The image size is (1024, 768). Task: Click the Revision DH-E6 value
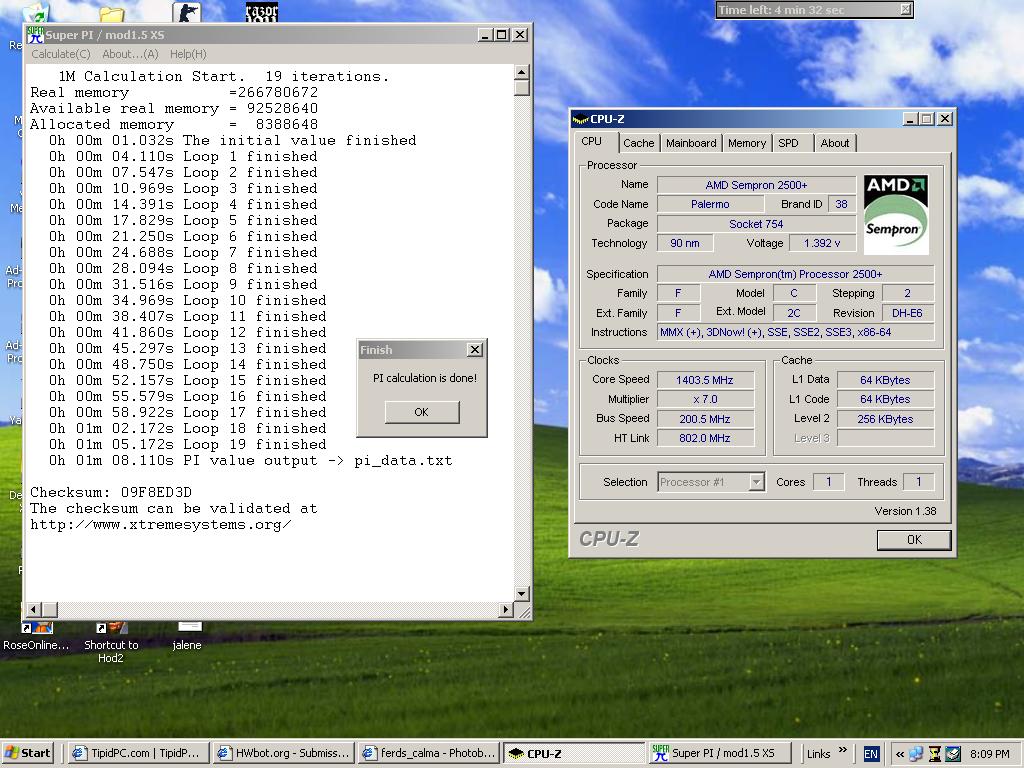907,313
